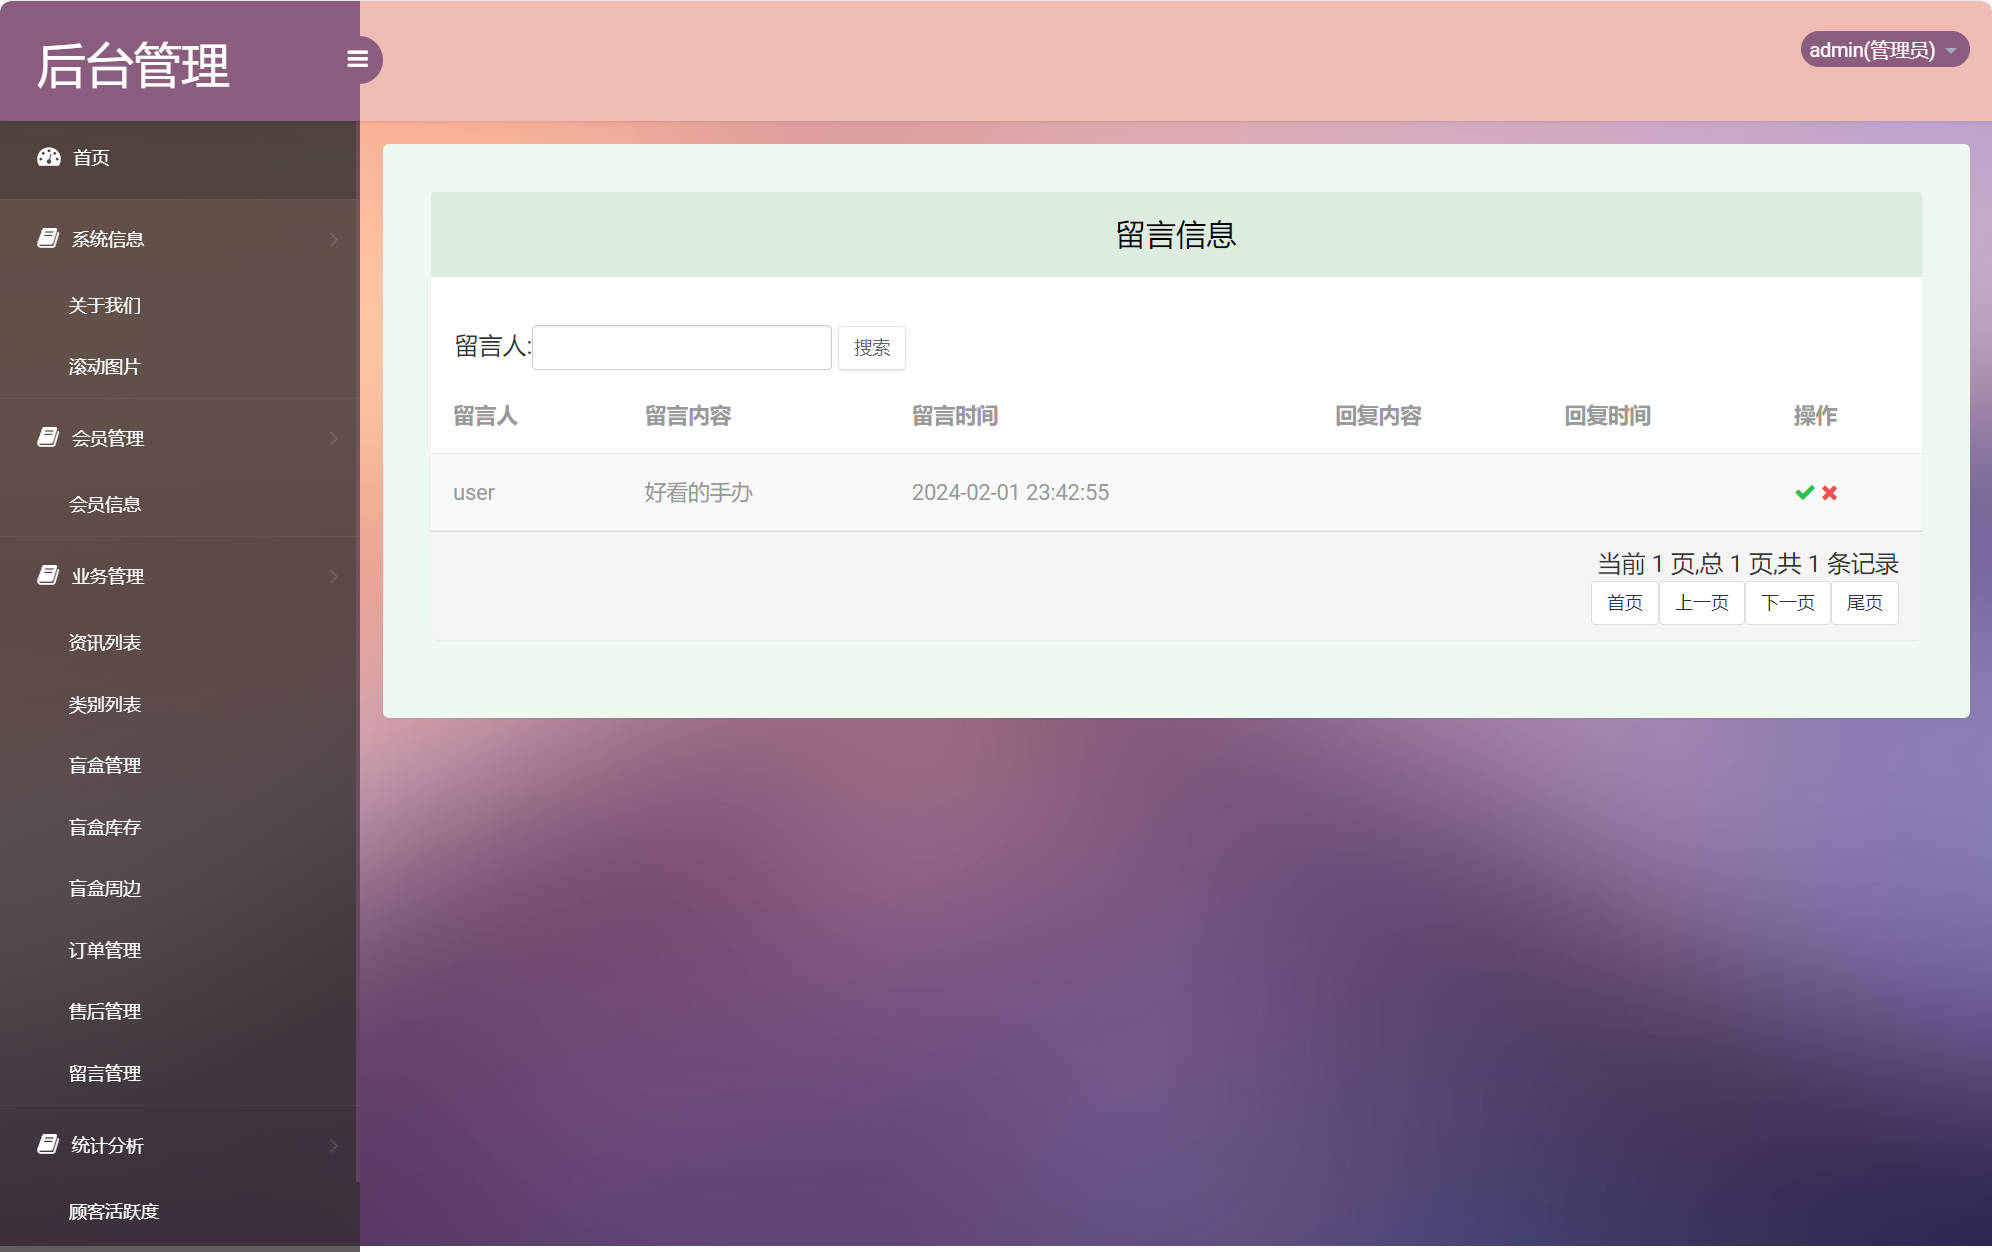This screenshot has height=1252, width=1992.
Task: Click inside the 留言人 search field
Action: pos(680,345)
